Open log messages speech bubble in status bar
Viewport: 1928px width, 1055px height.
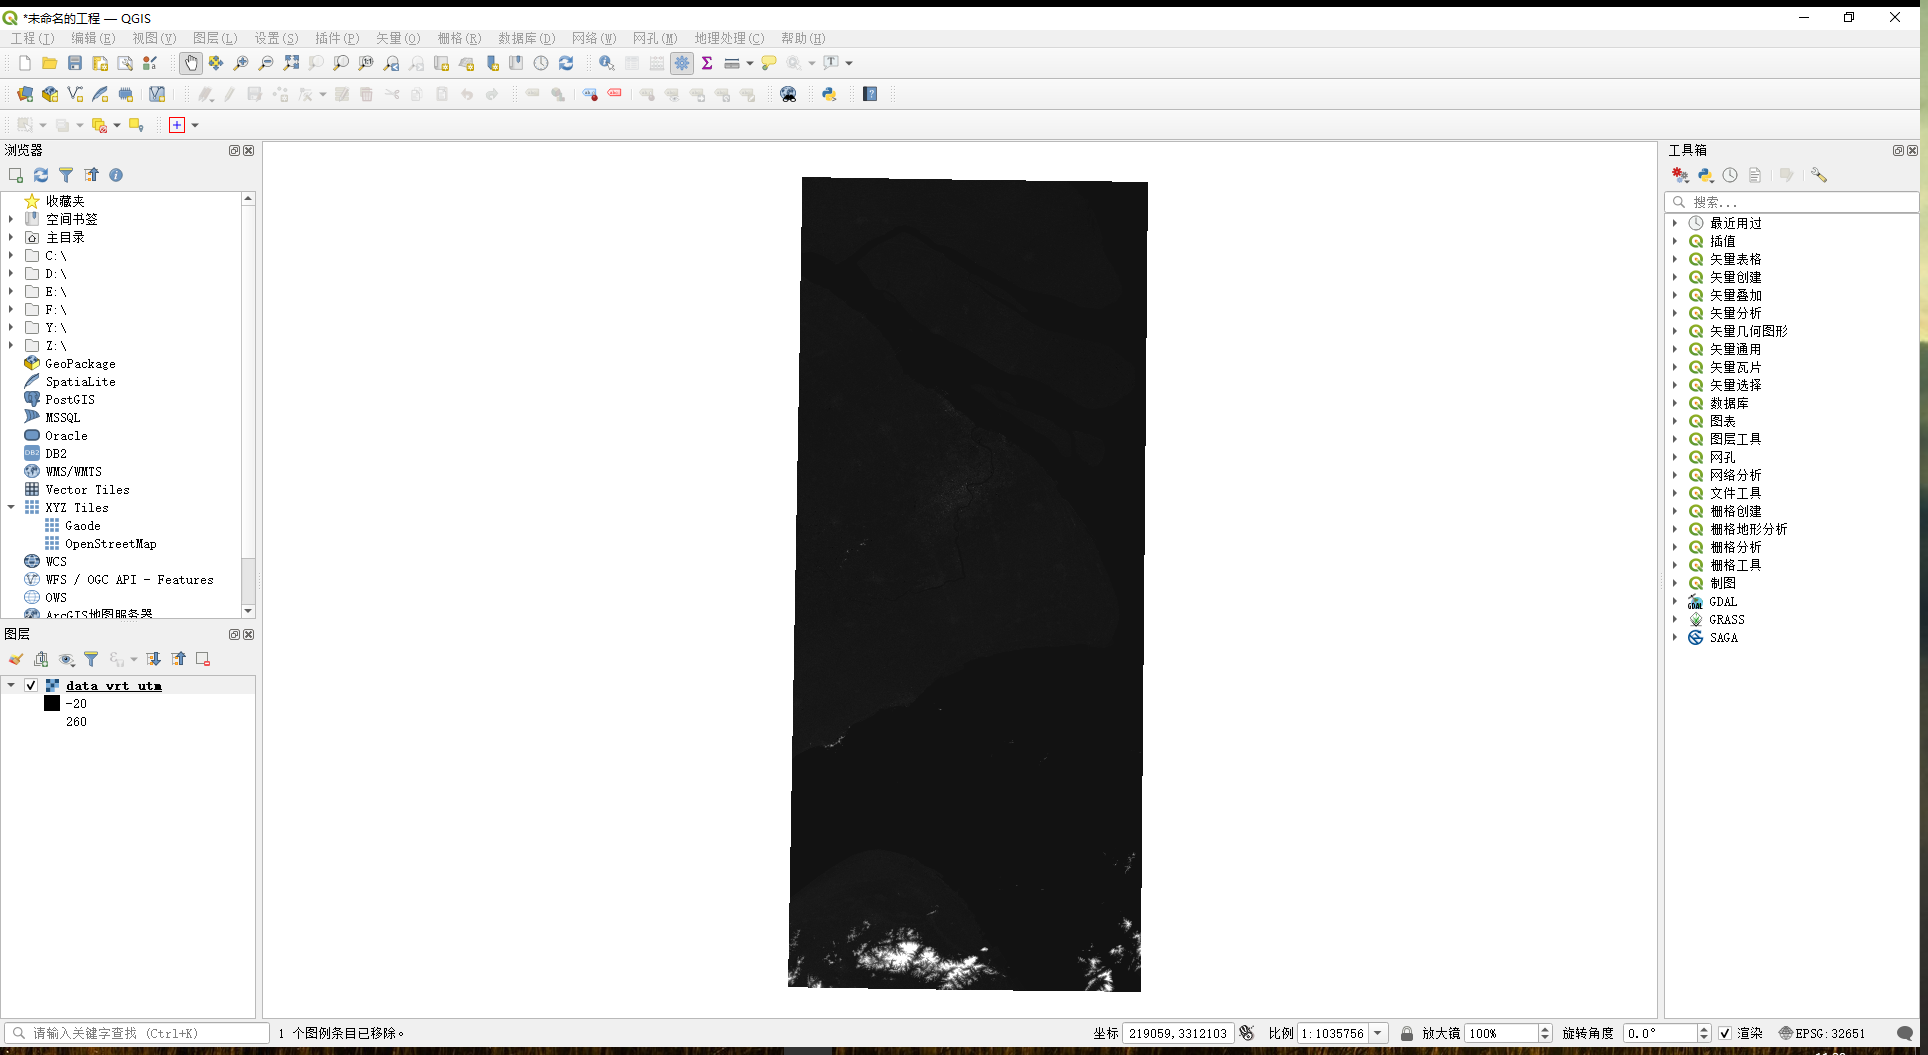(x=1905, y=1033)
